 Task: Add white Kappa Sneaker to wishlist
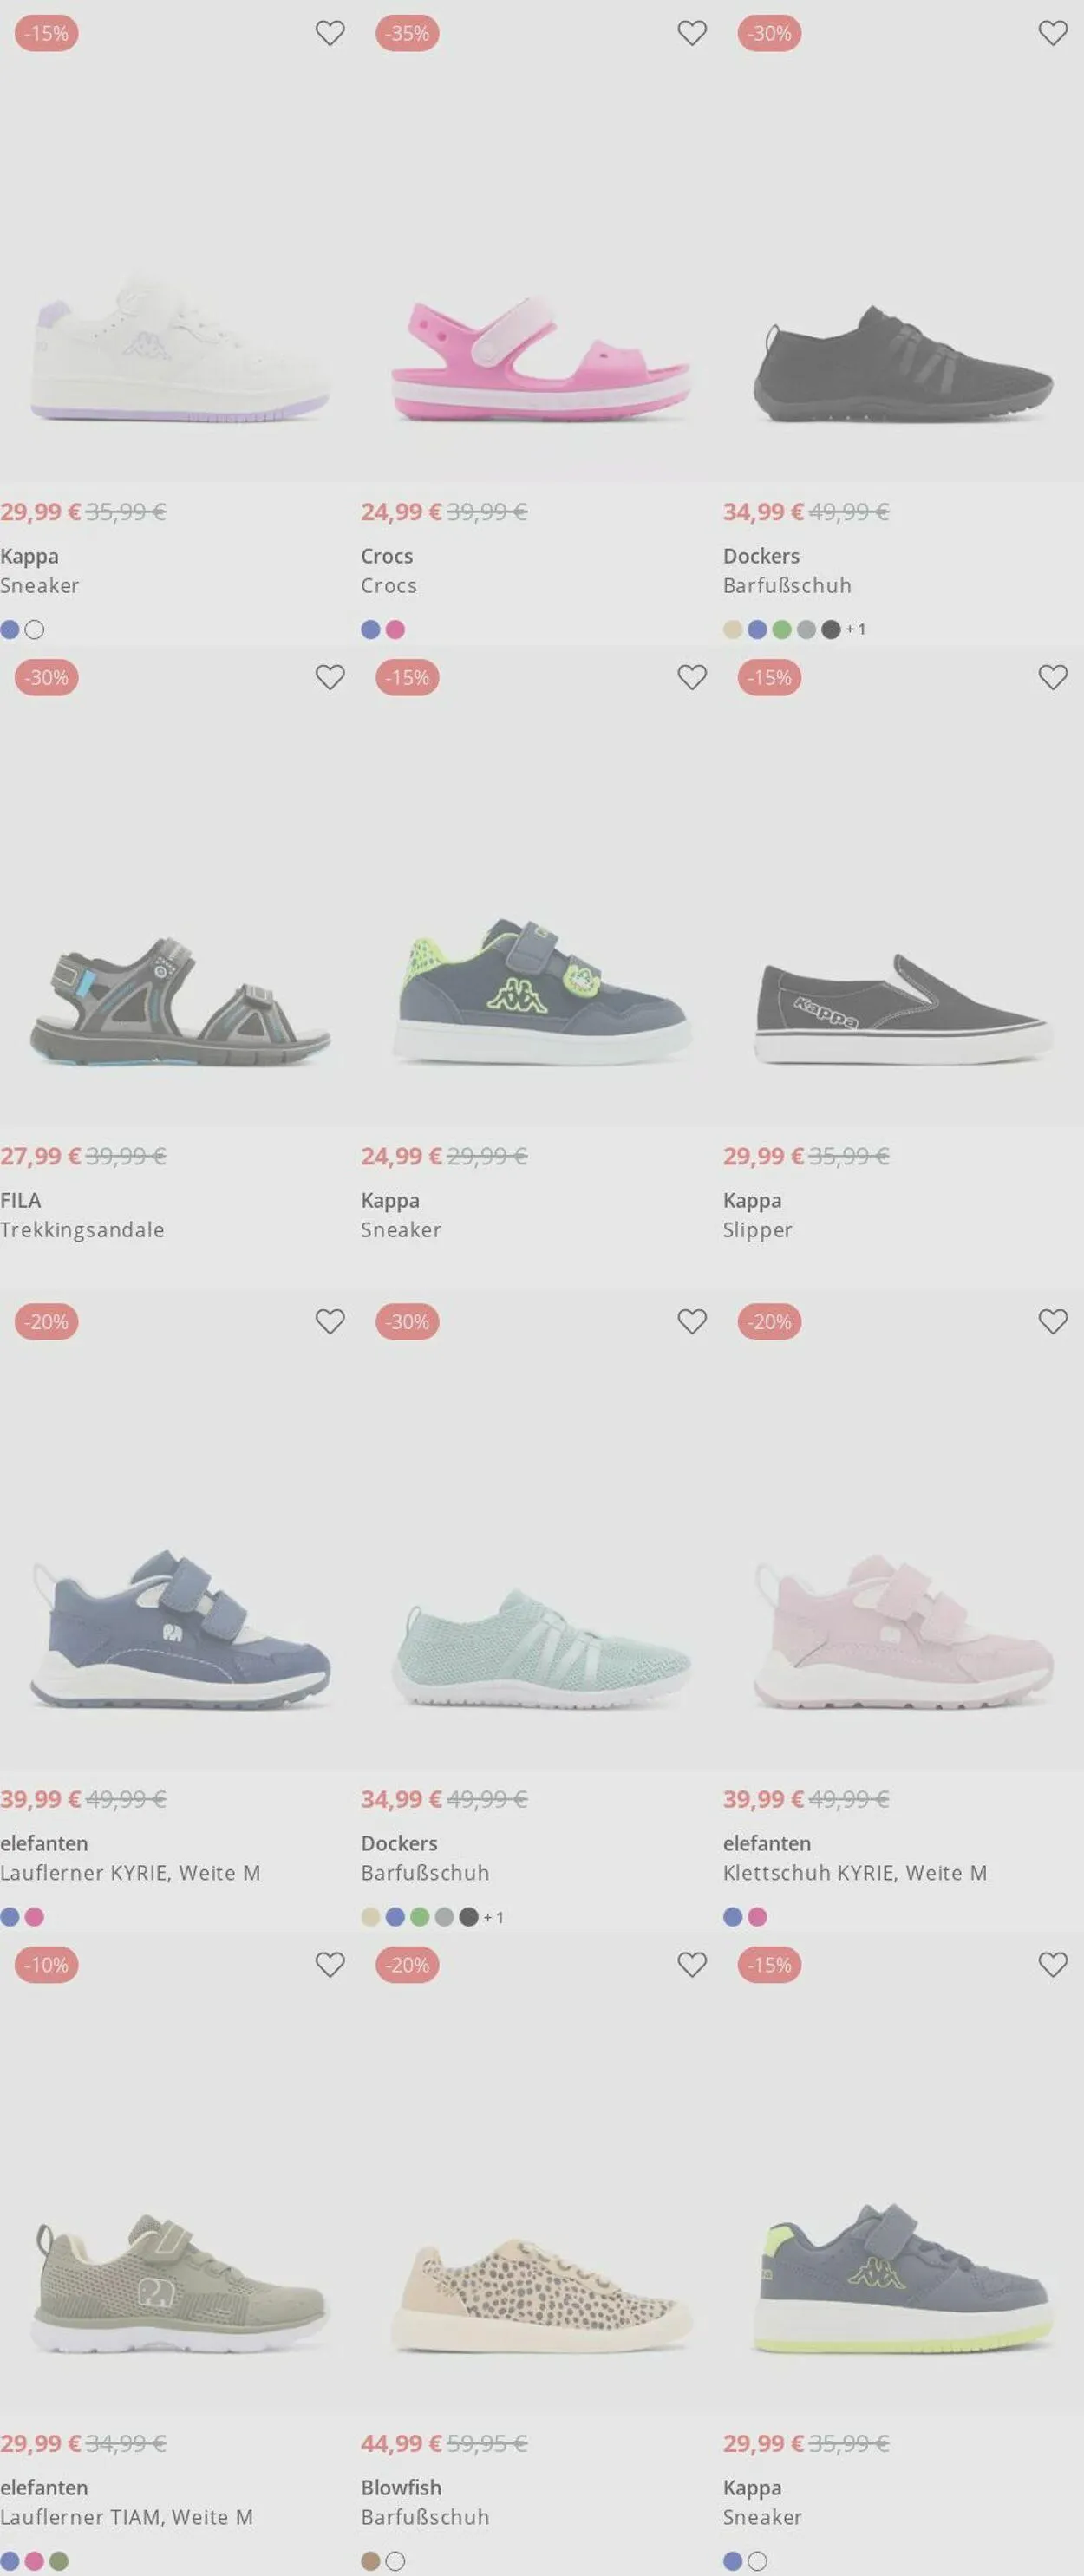[330, 33]
